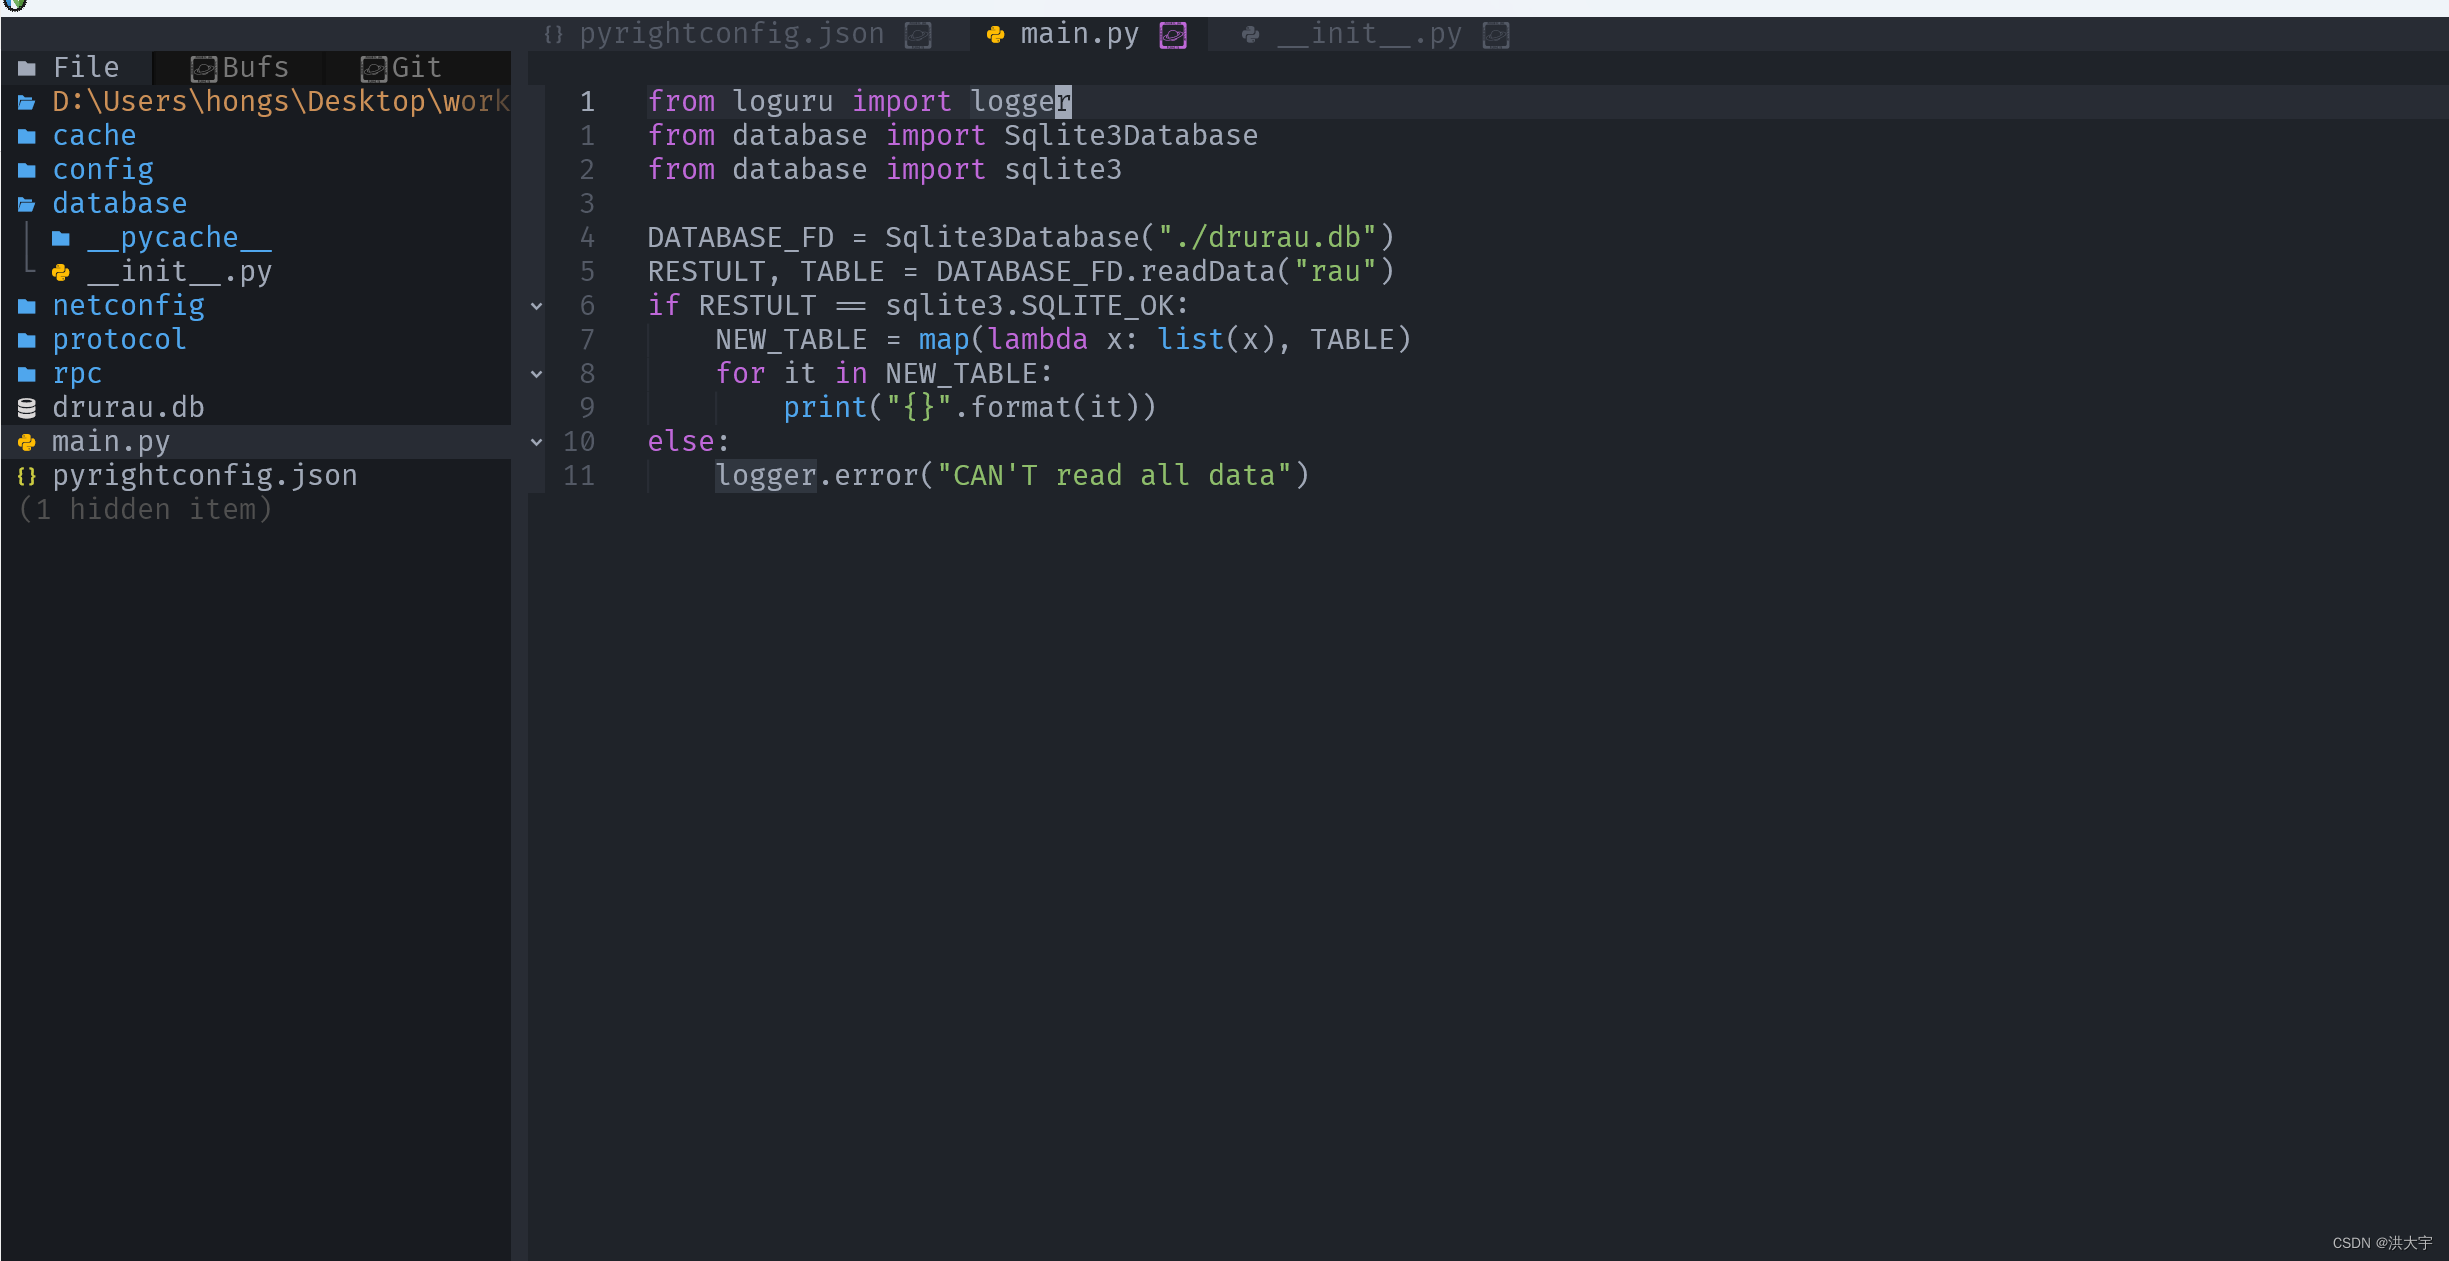Expand the rpc folder
The image size is (2449, 1261).
pos(256,373)
